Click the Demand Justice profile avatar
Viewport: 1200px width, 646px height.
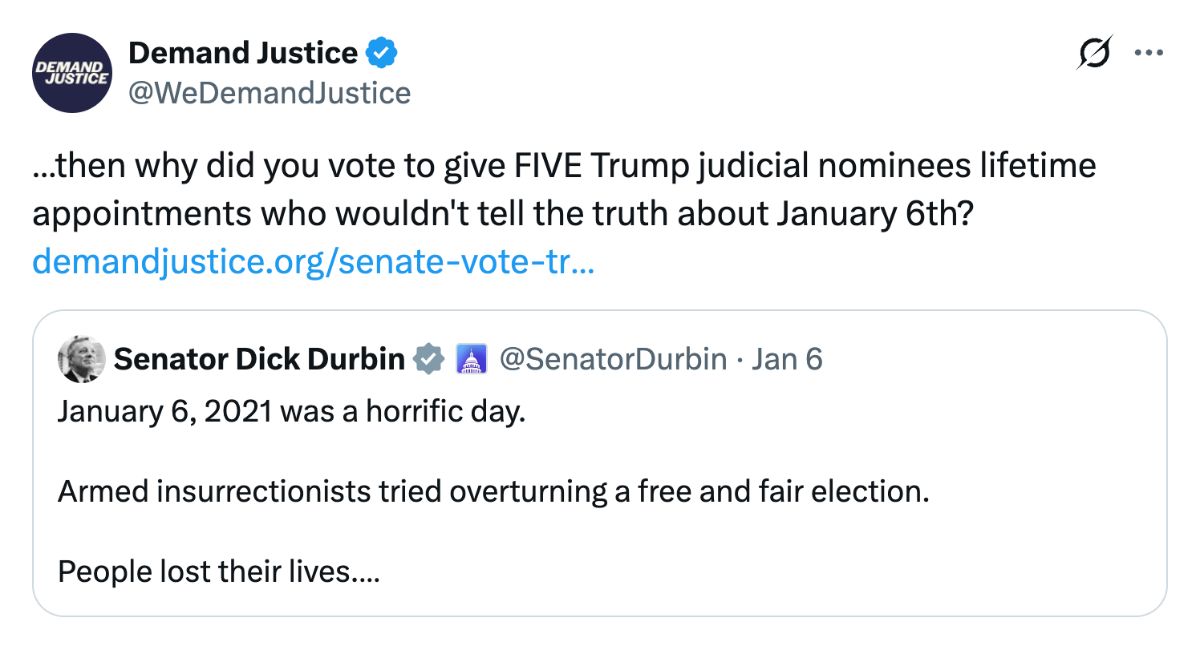[x=71, y=72]
